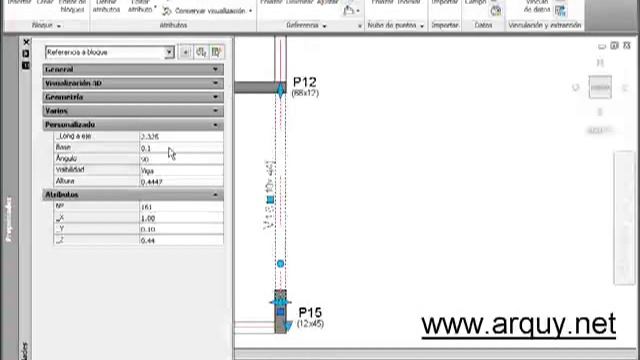This screenshot has height=360, width=640.
Task: Click the P12 column label
Action: (305, 82)
